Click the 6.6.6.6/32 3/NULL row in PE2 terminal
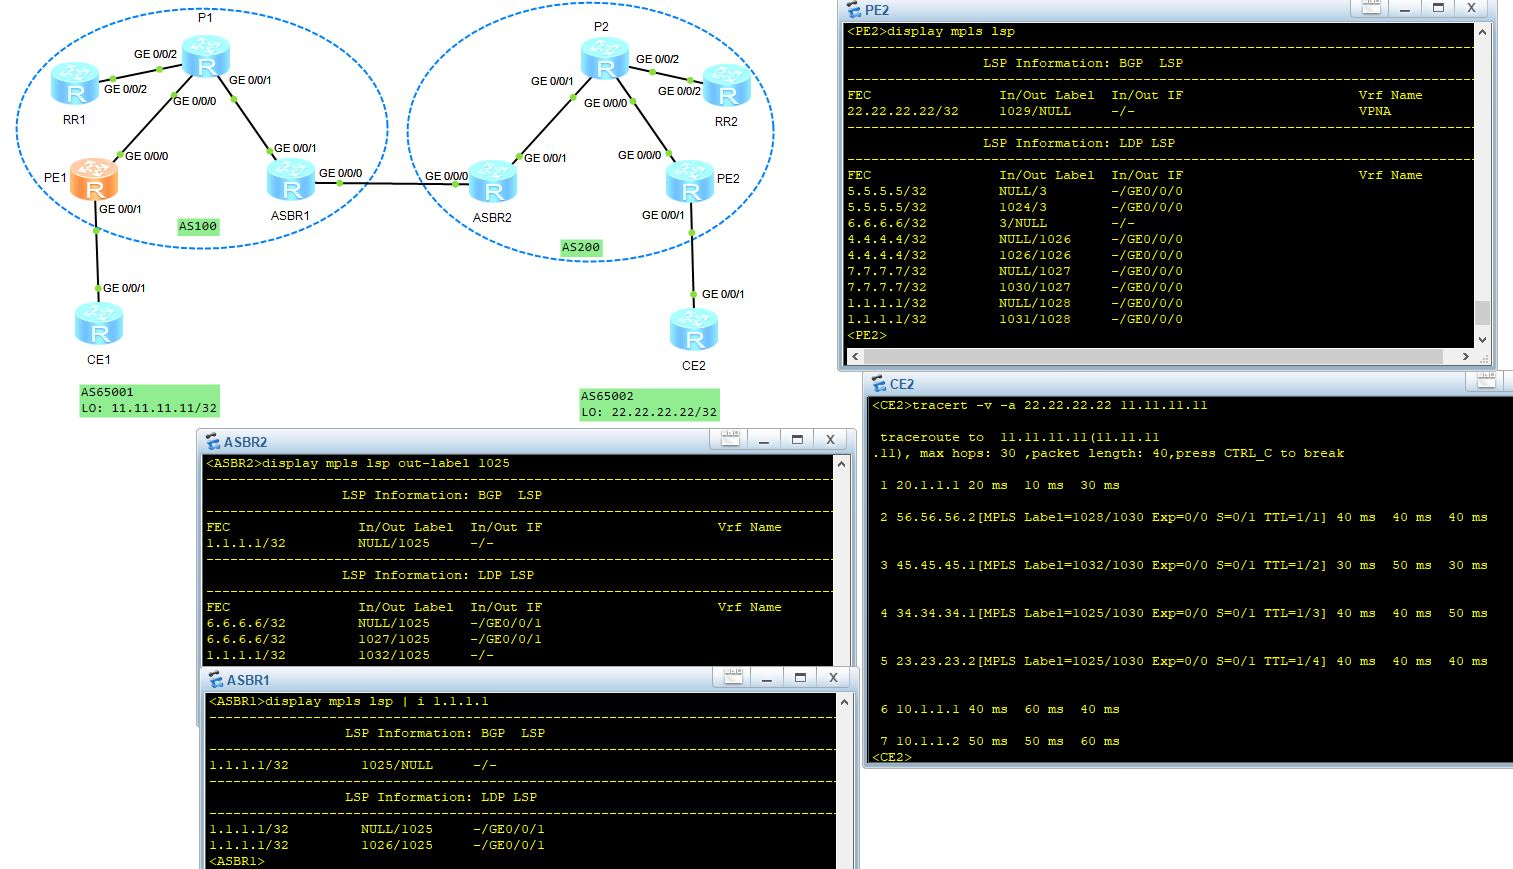The height and width of the screenshot is (869, 1513). (992, 223)
